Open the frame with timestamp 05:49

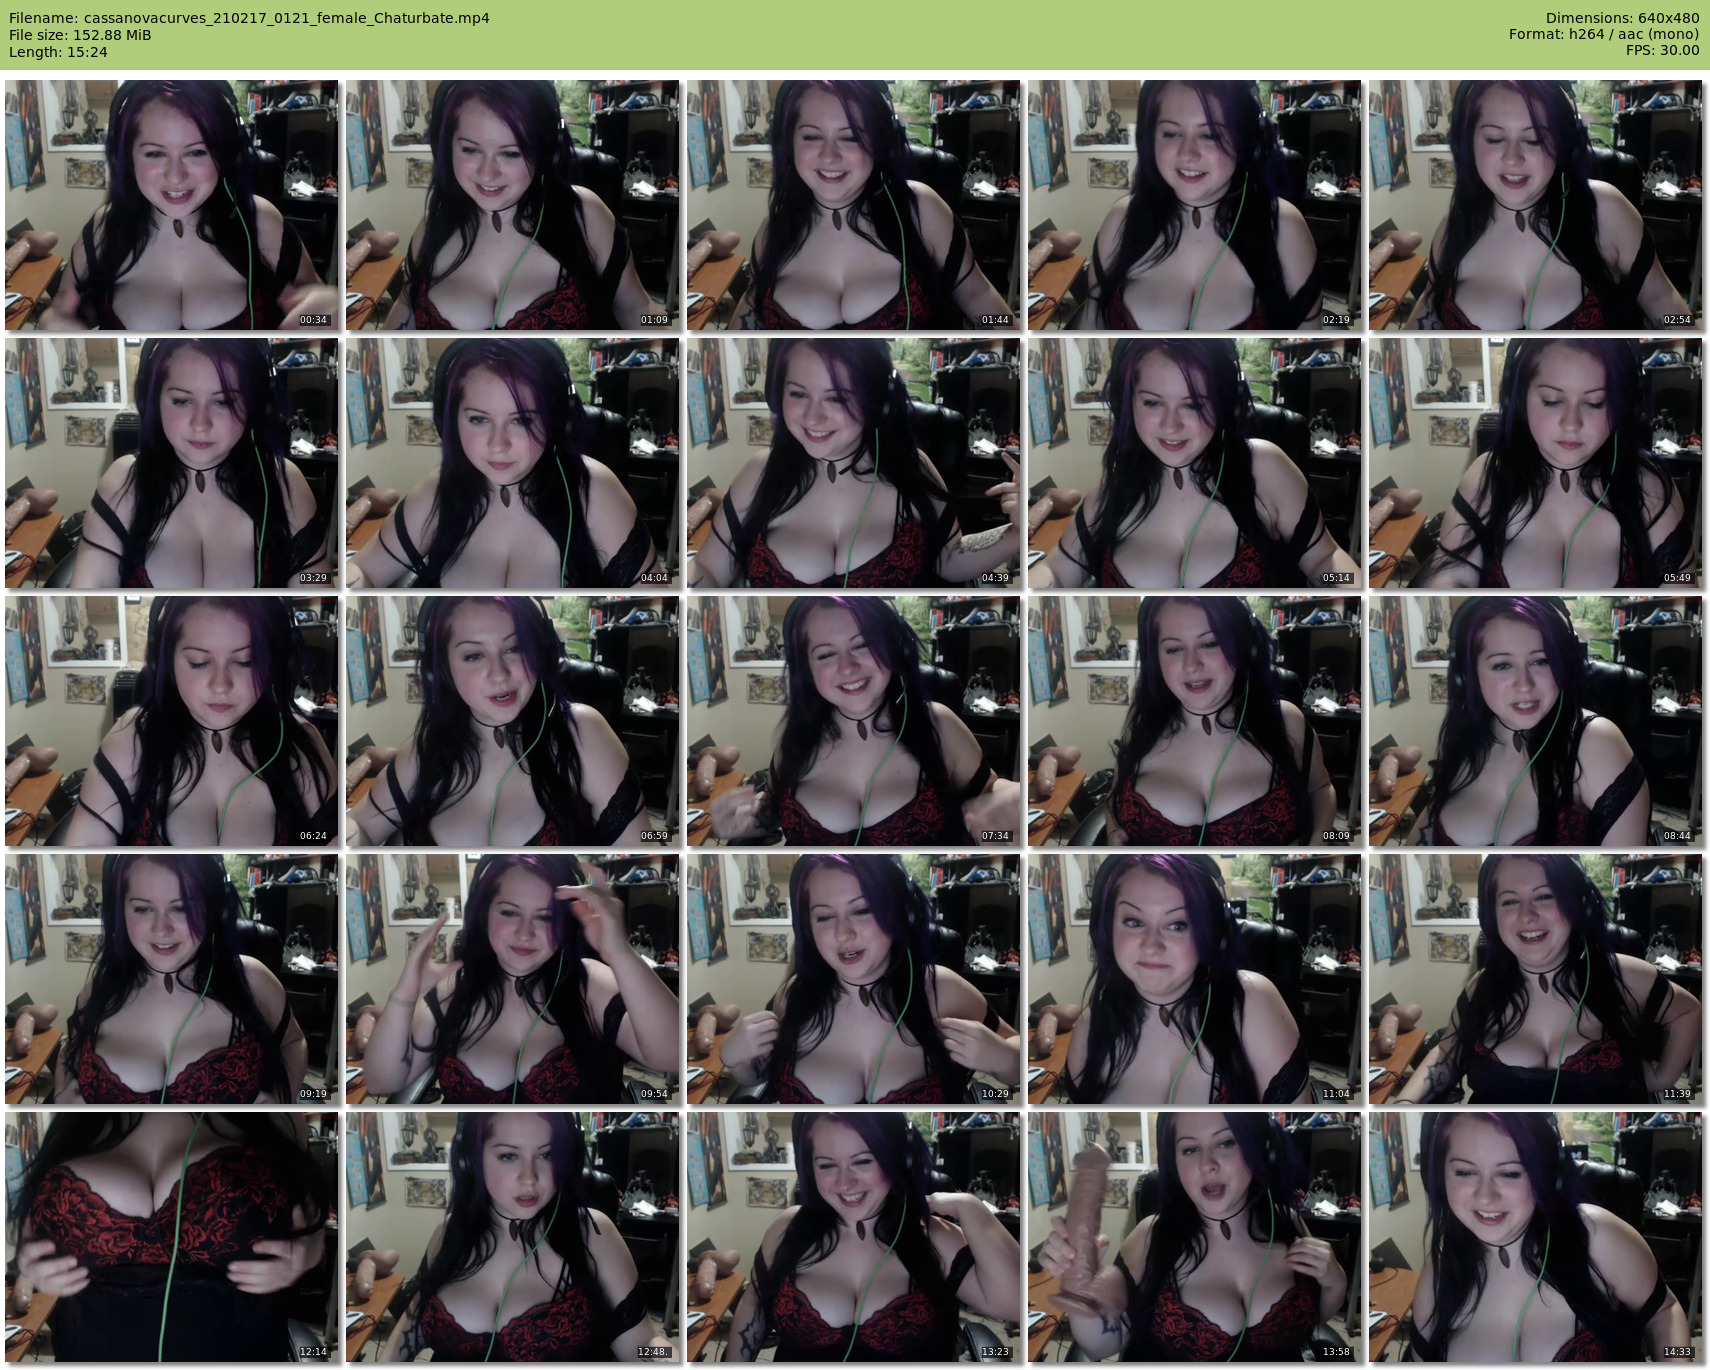(x=1535, y=463)
